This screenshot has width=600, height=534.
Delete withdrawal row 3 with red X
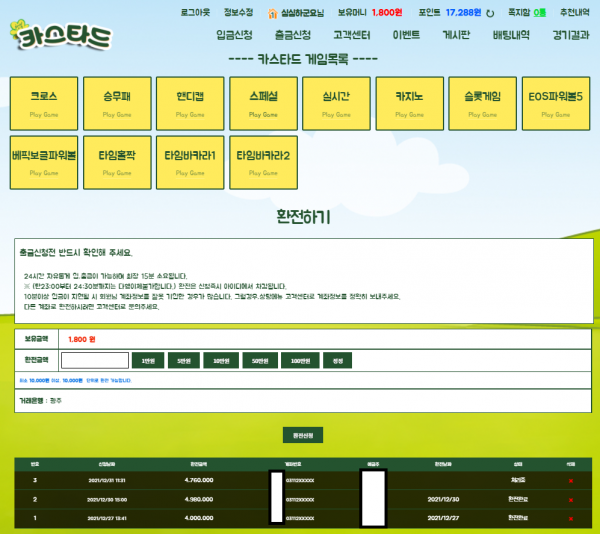(571, 481)
